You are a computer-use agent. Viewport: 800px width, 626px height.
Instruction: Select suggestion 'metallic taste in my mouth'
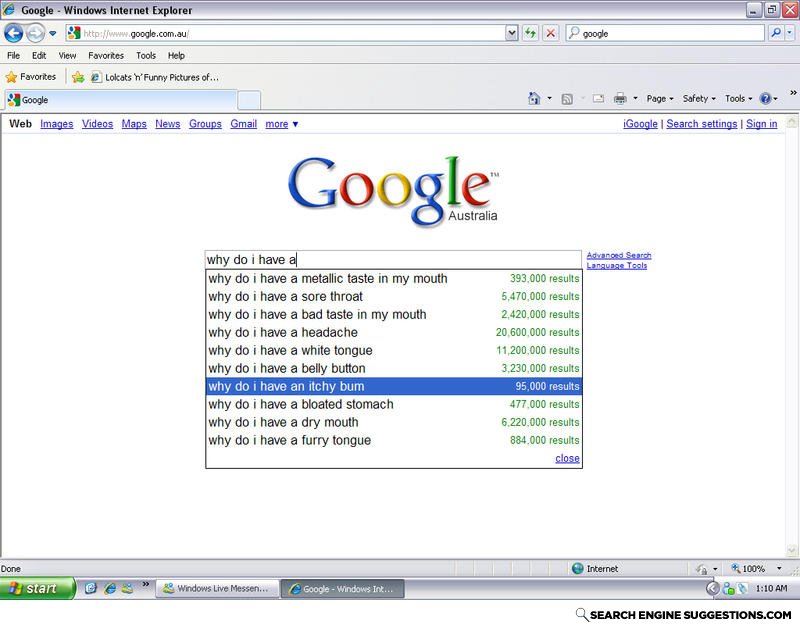coord(394,279)
